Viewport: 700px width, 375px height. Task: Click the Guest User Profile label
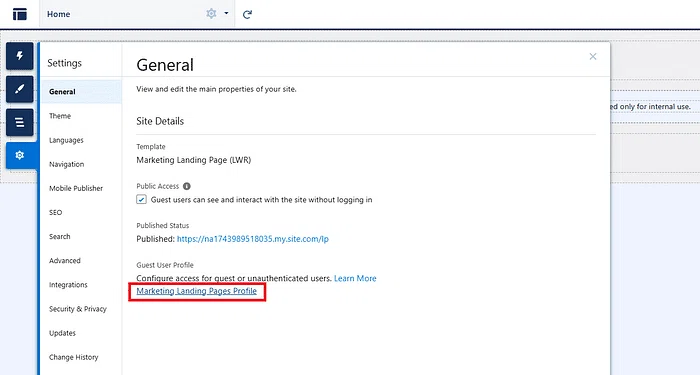click(165, 265)
